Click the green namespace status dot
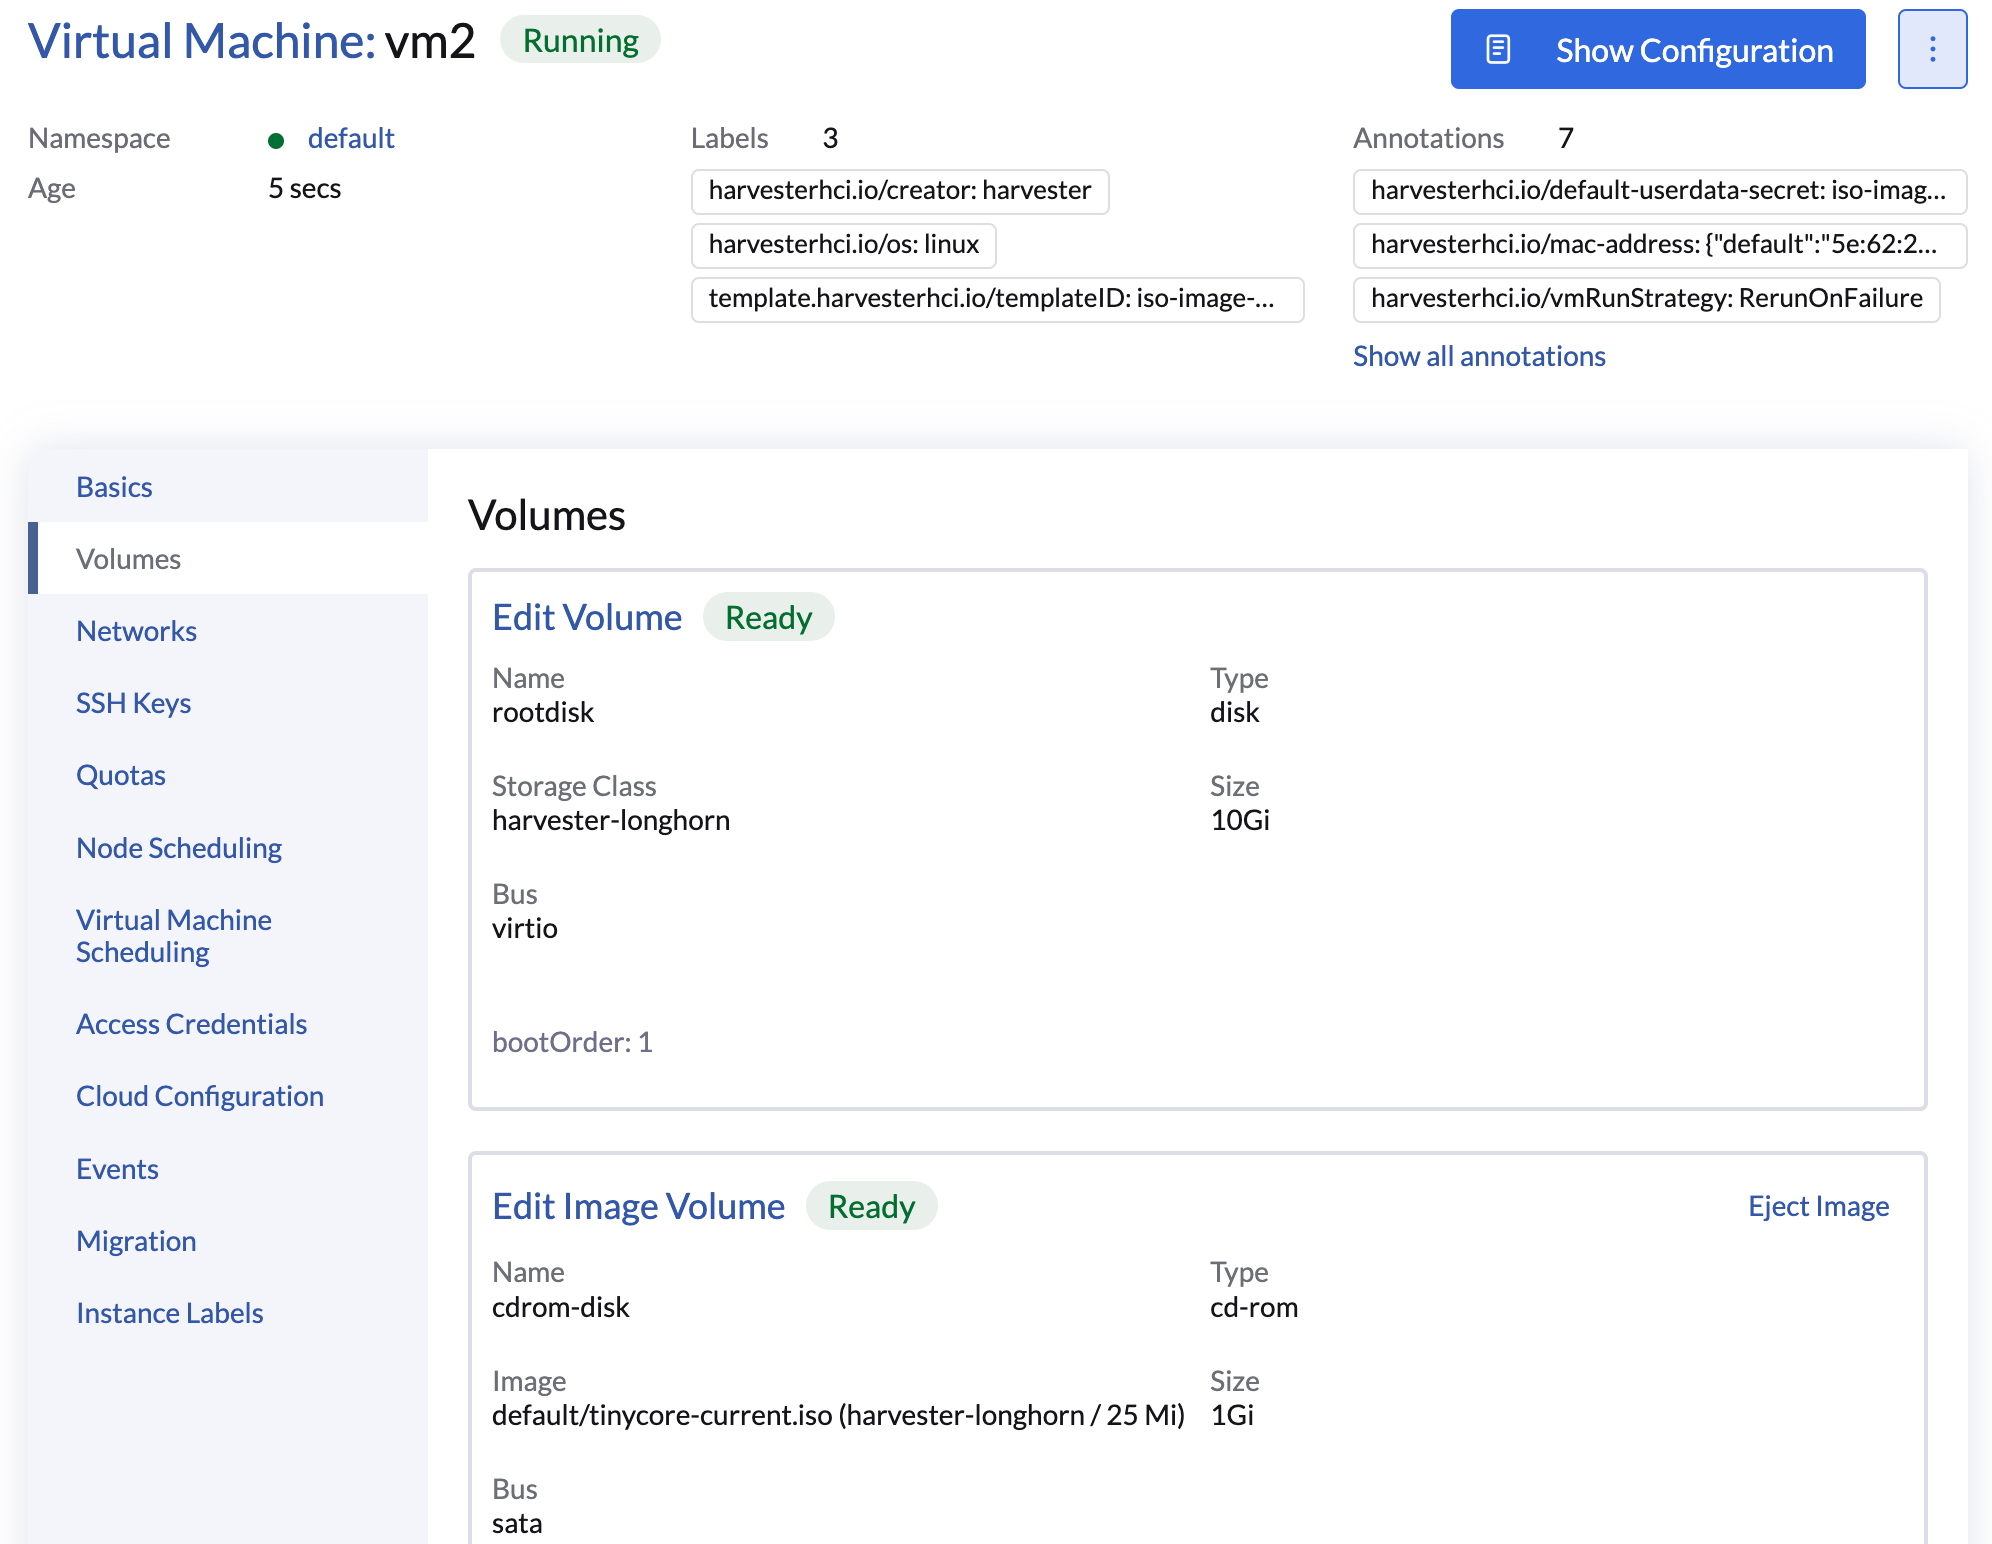The width and height of the screenshot is (1992, 1544). click(x=276, y=140)
